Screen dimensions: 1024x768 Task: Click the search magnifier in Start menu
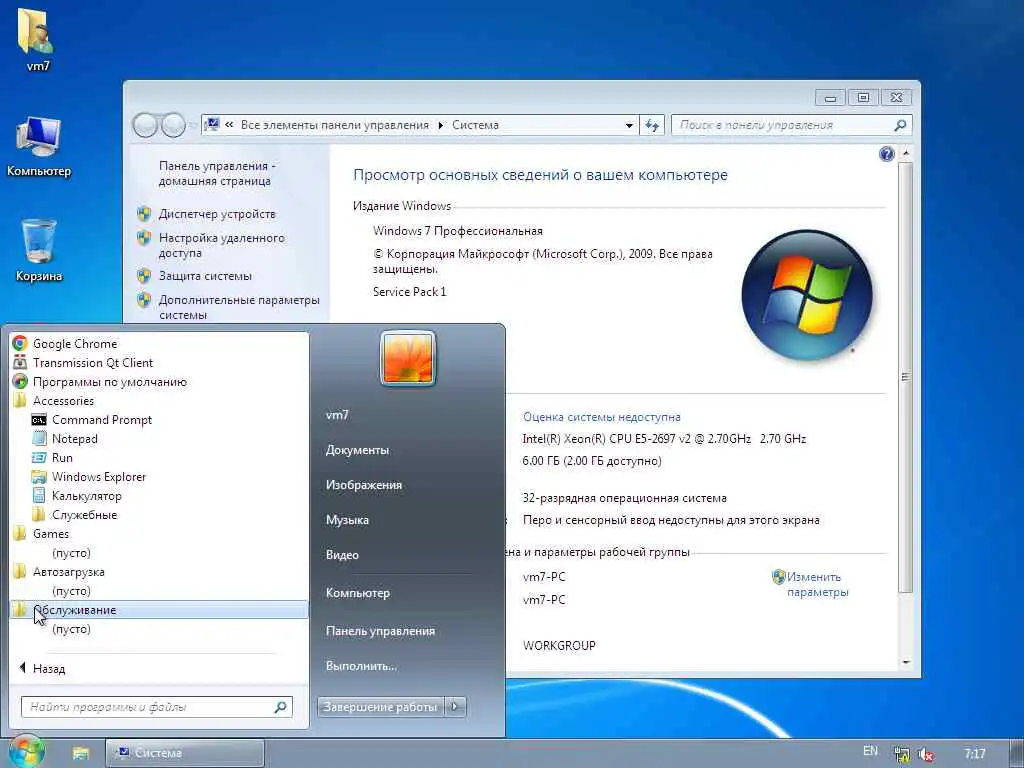tap(281, 707)
